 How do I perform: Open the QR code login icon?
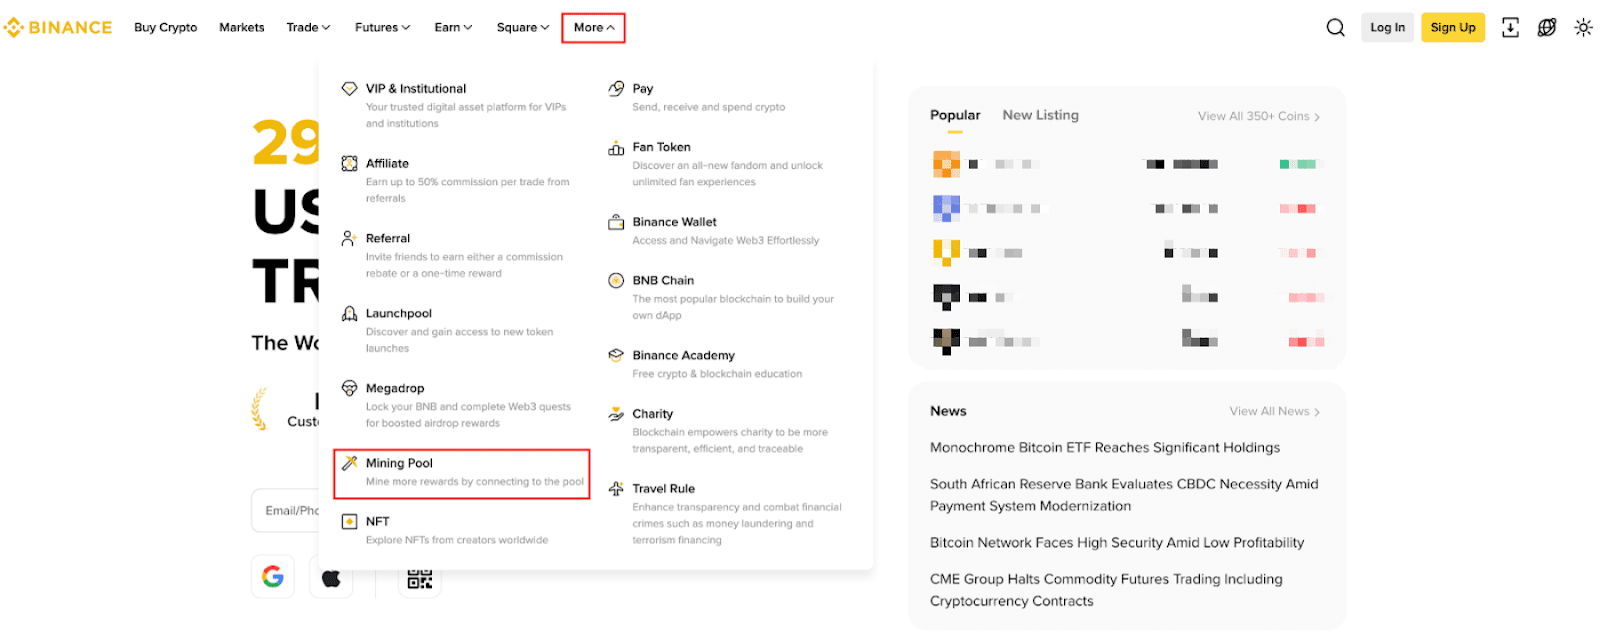(420, 577)
